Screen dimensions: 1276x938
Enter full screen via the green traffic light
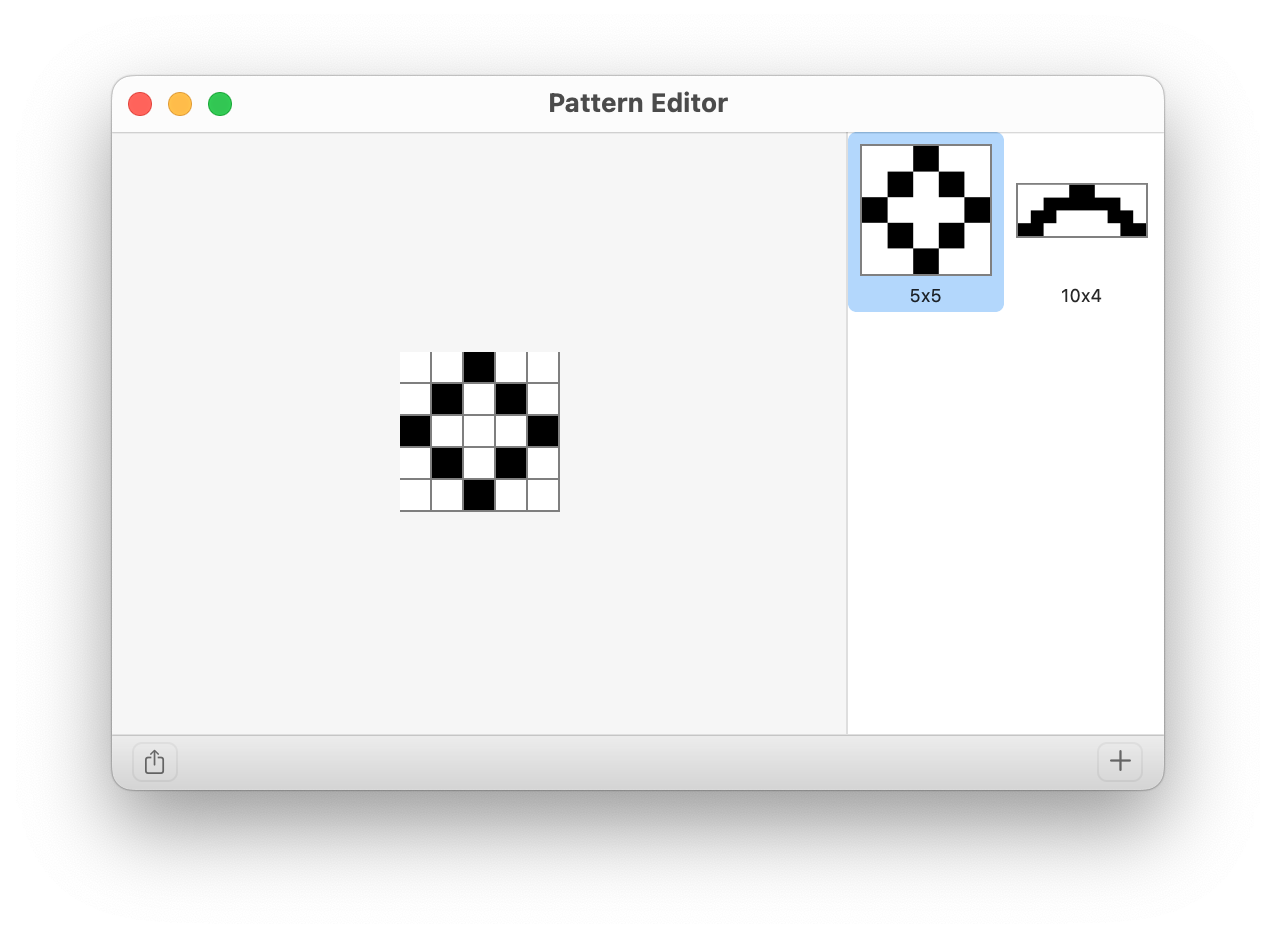tap(220, 103)
